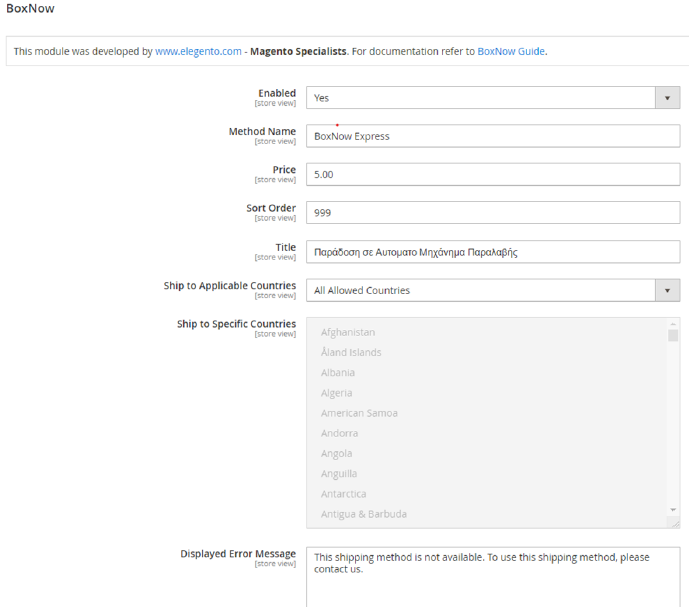Select Algeria in the countries list
The height and width of the screenshot is (607, 689).
[336, 393]
